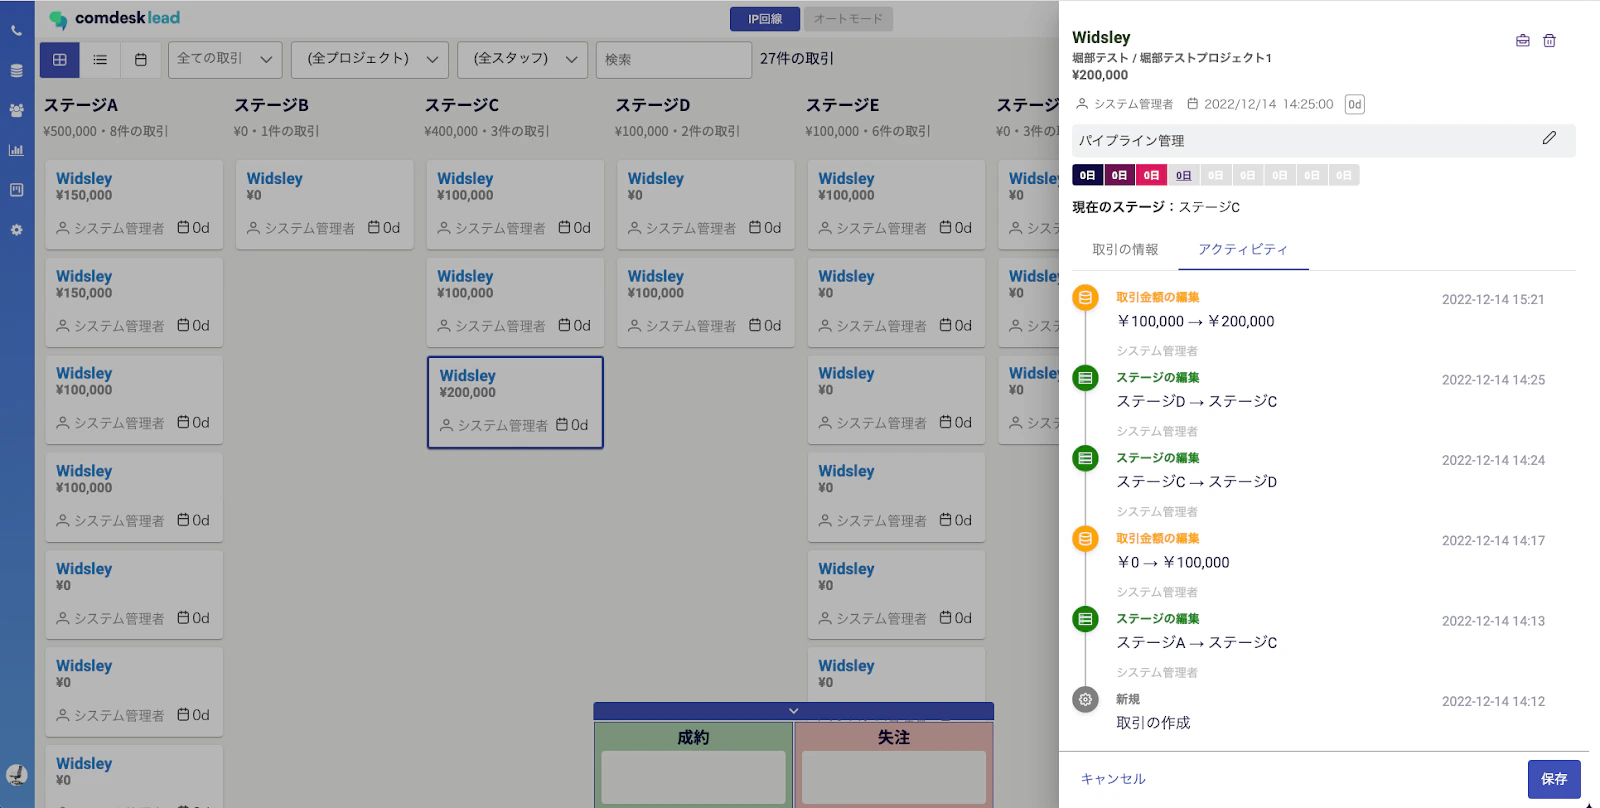1600x808 pixels.
Task: Select the purple second pipeline stage segment
Action: (1120, 175)
